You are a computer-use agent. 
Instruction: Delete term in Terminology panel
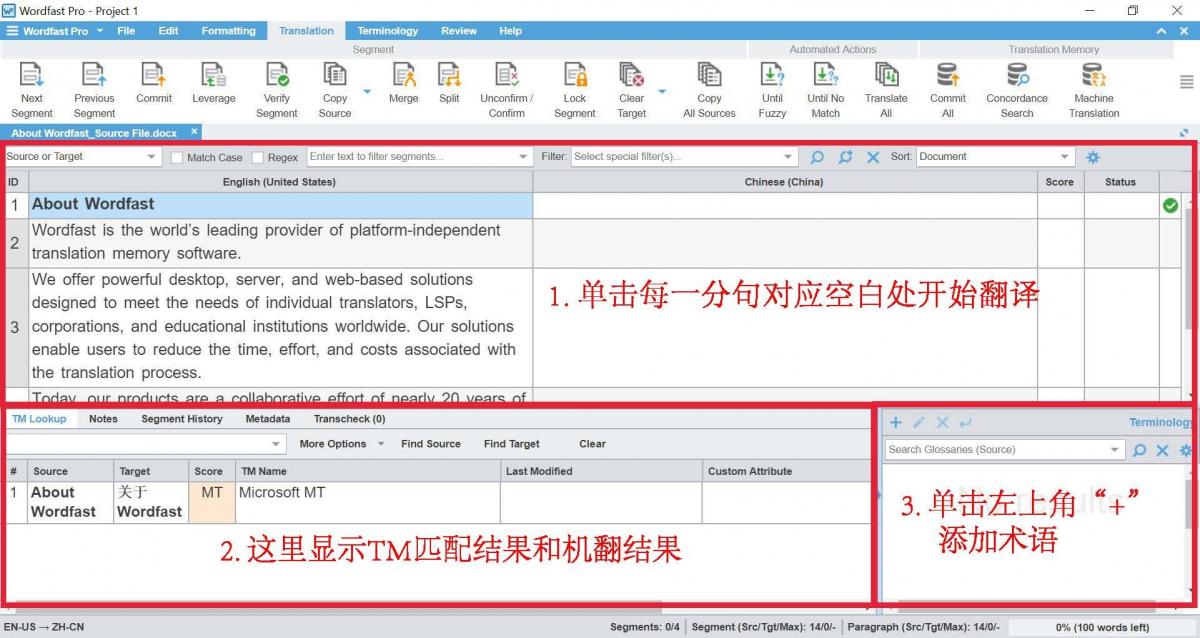click(942, 423)
